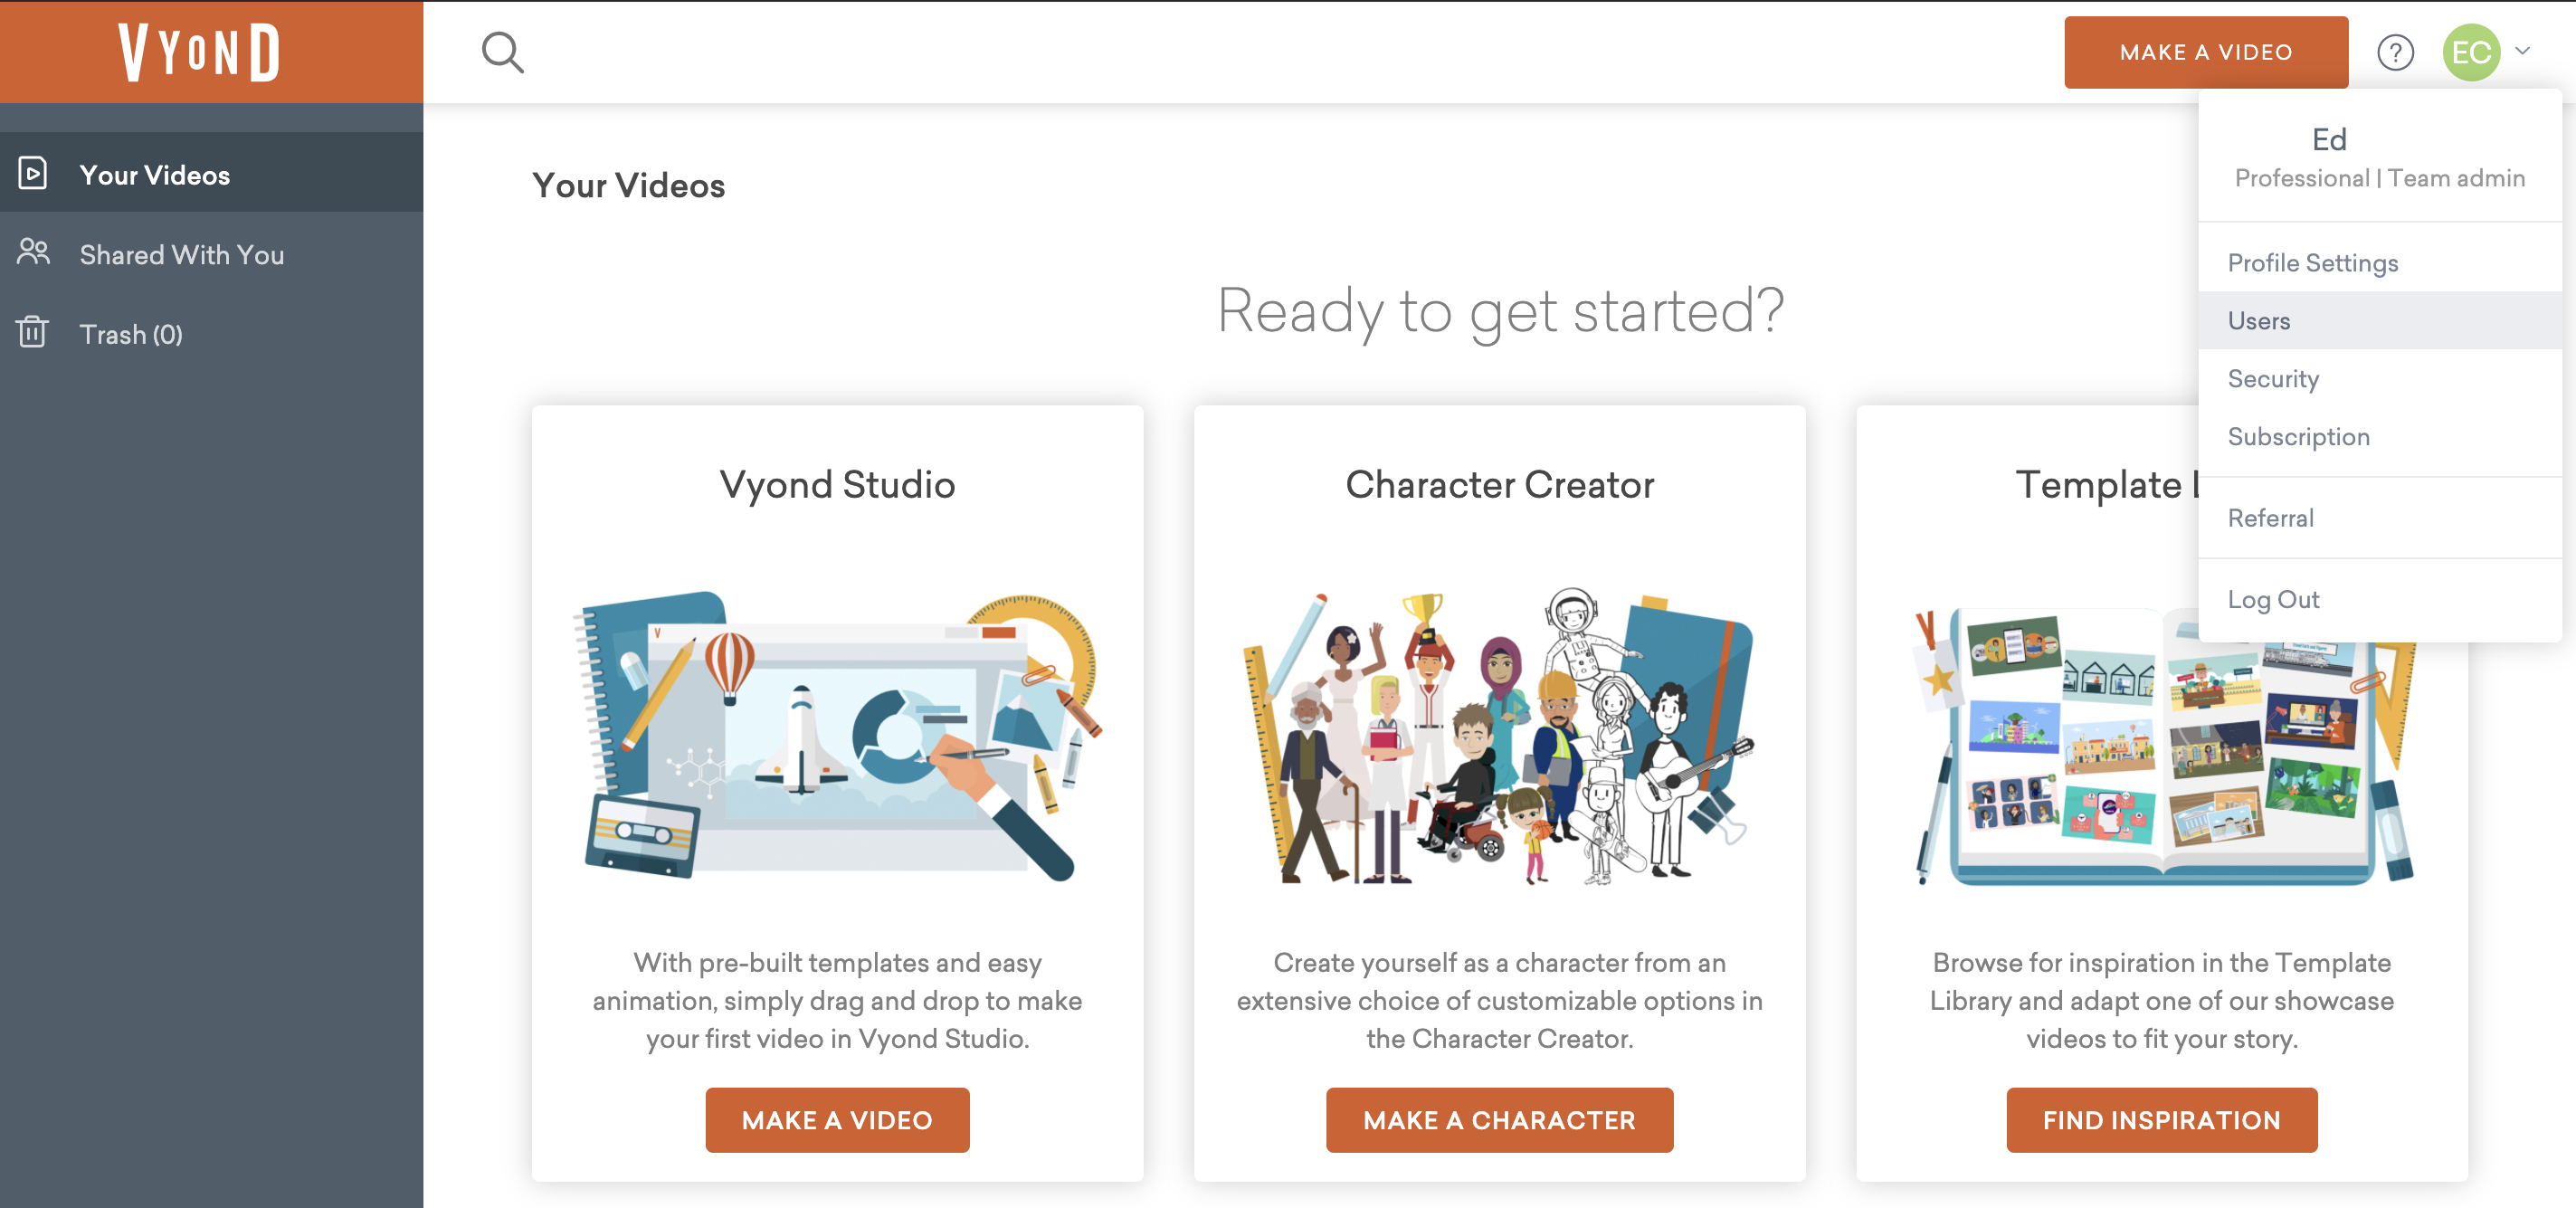
Task: Collapse the account menu chevron
Action: pyautogui.click(x=2523, y=50)
